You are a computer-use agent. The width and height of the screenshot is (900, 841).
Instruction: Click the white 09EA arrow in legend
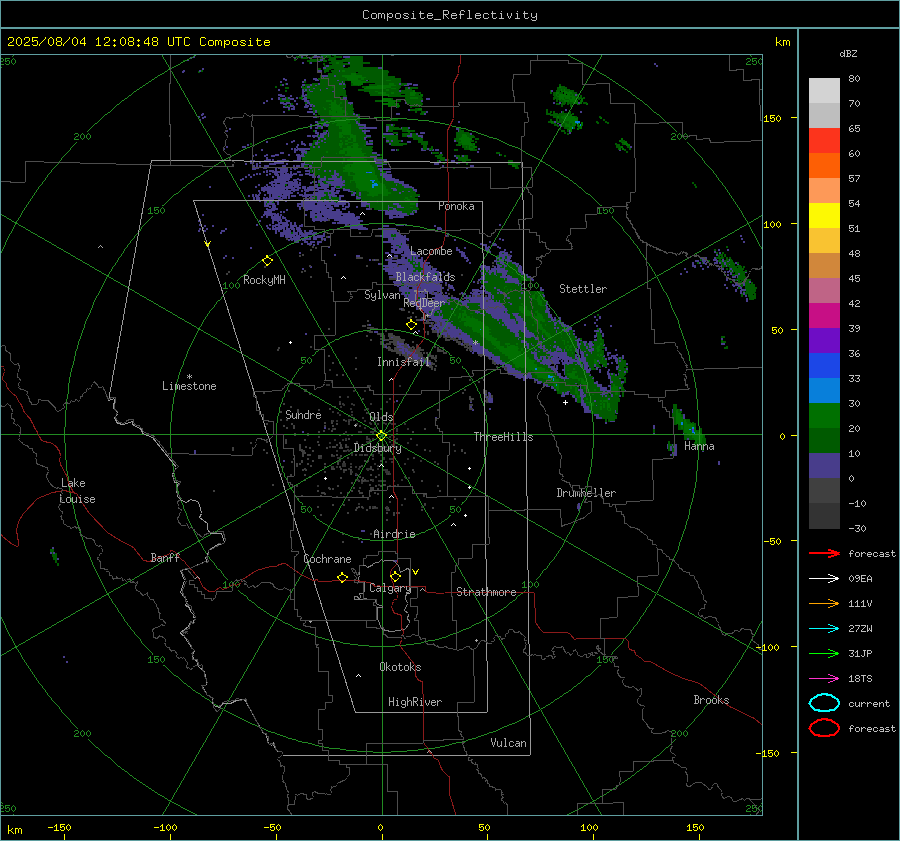coord(824,579)
